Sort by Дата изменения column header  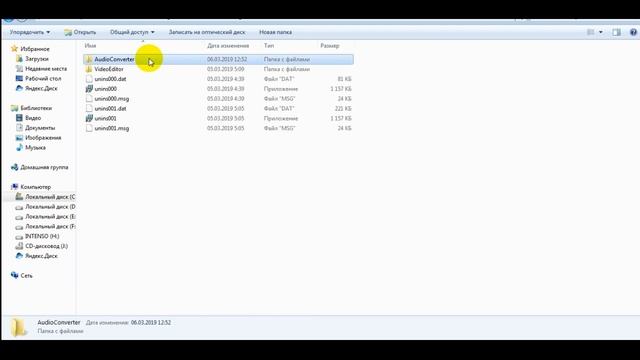pos(228,46)
